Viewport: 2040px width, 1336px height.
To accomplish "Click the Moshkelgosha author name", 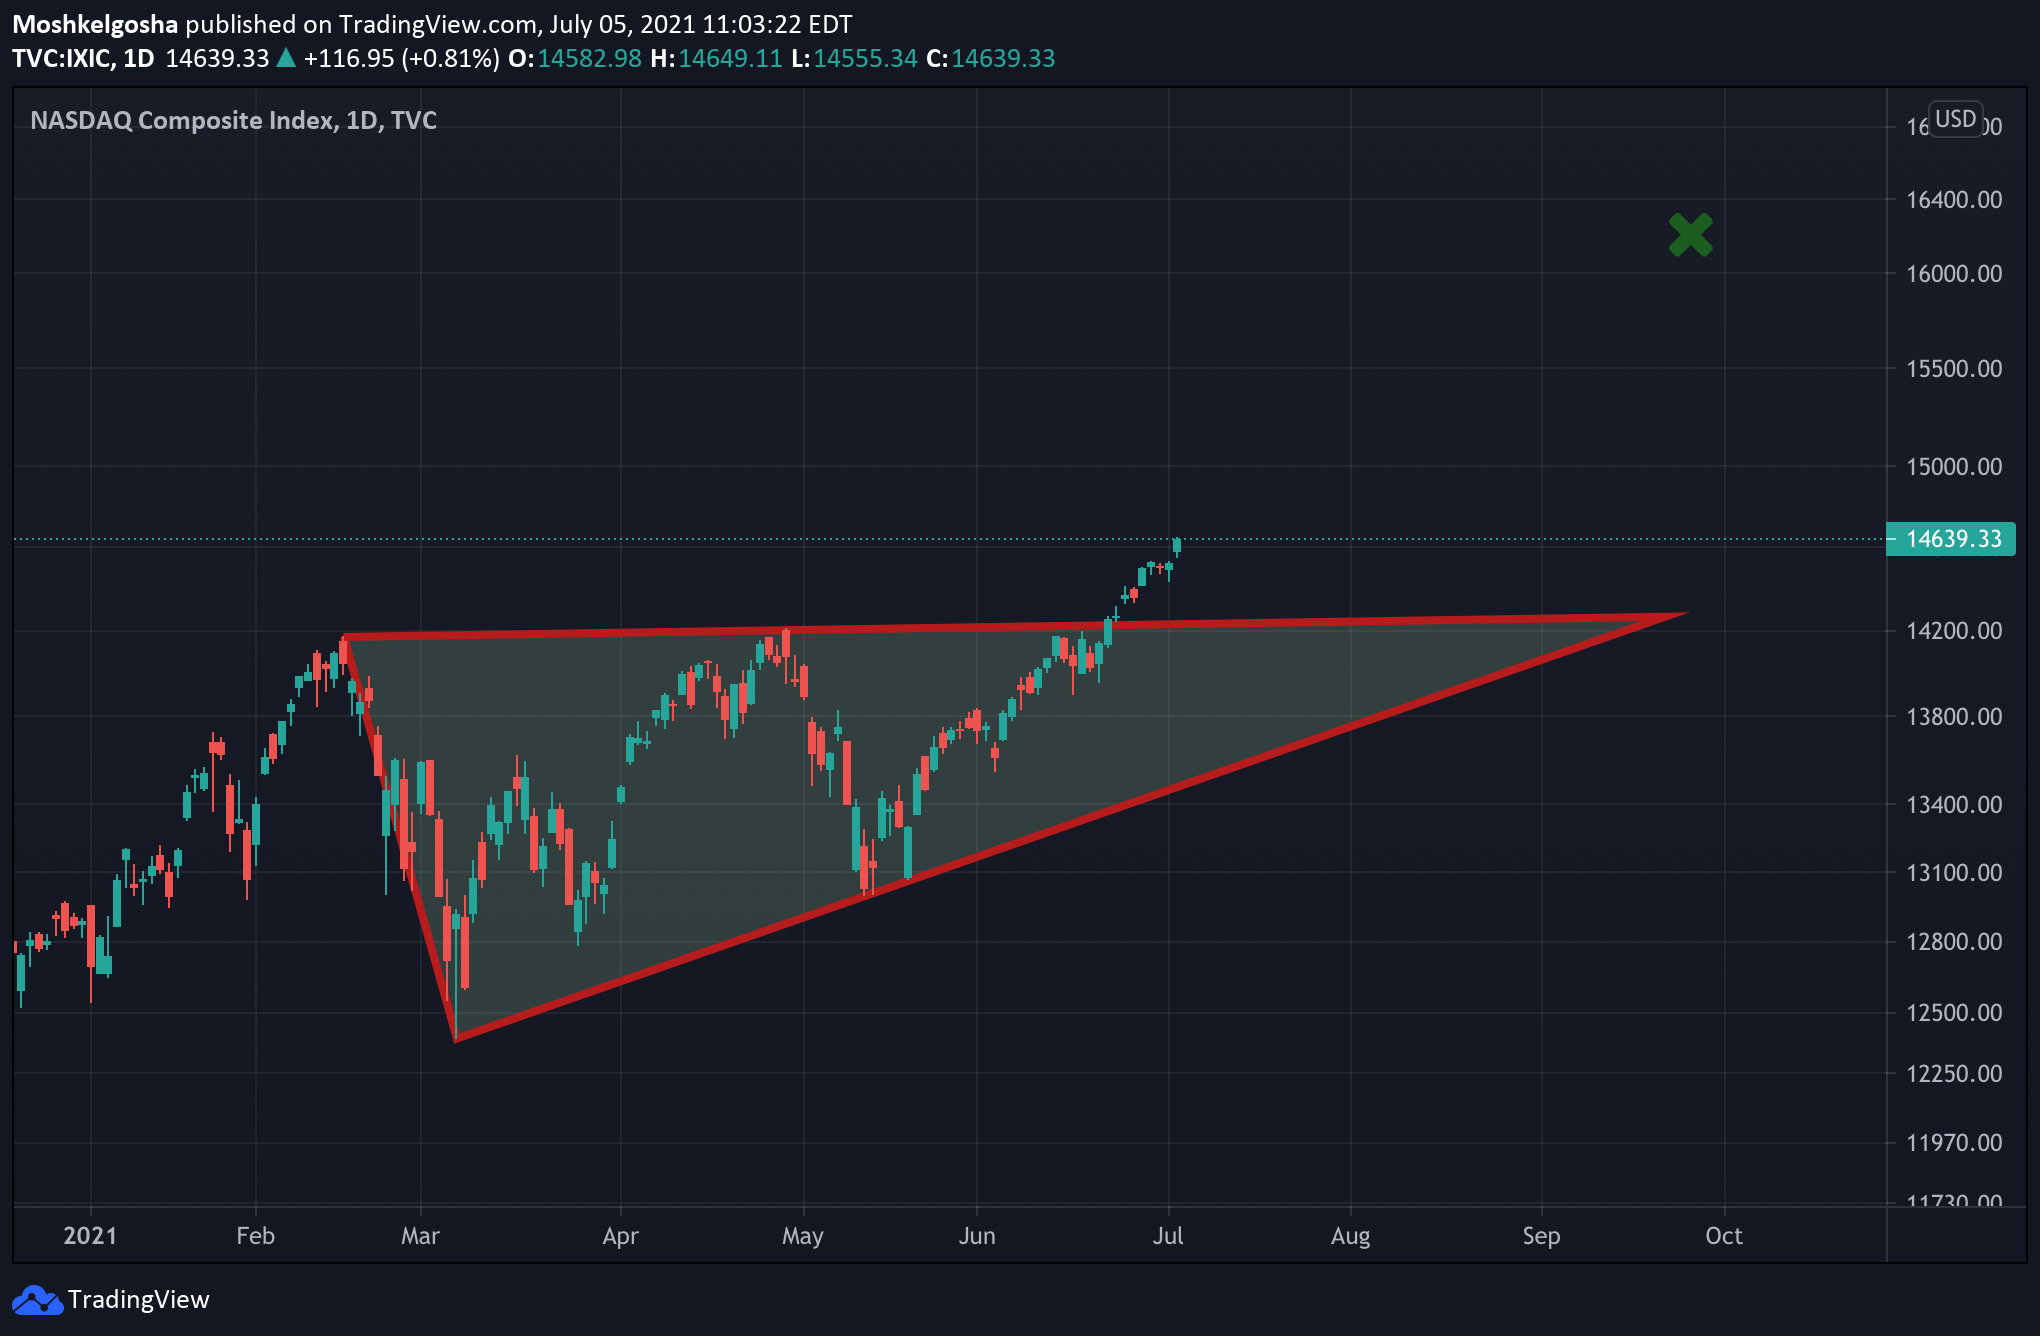I will click(x=95, y=24).
